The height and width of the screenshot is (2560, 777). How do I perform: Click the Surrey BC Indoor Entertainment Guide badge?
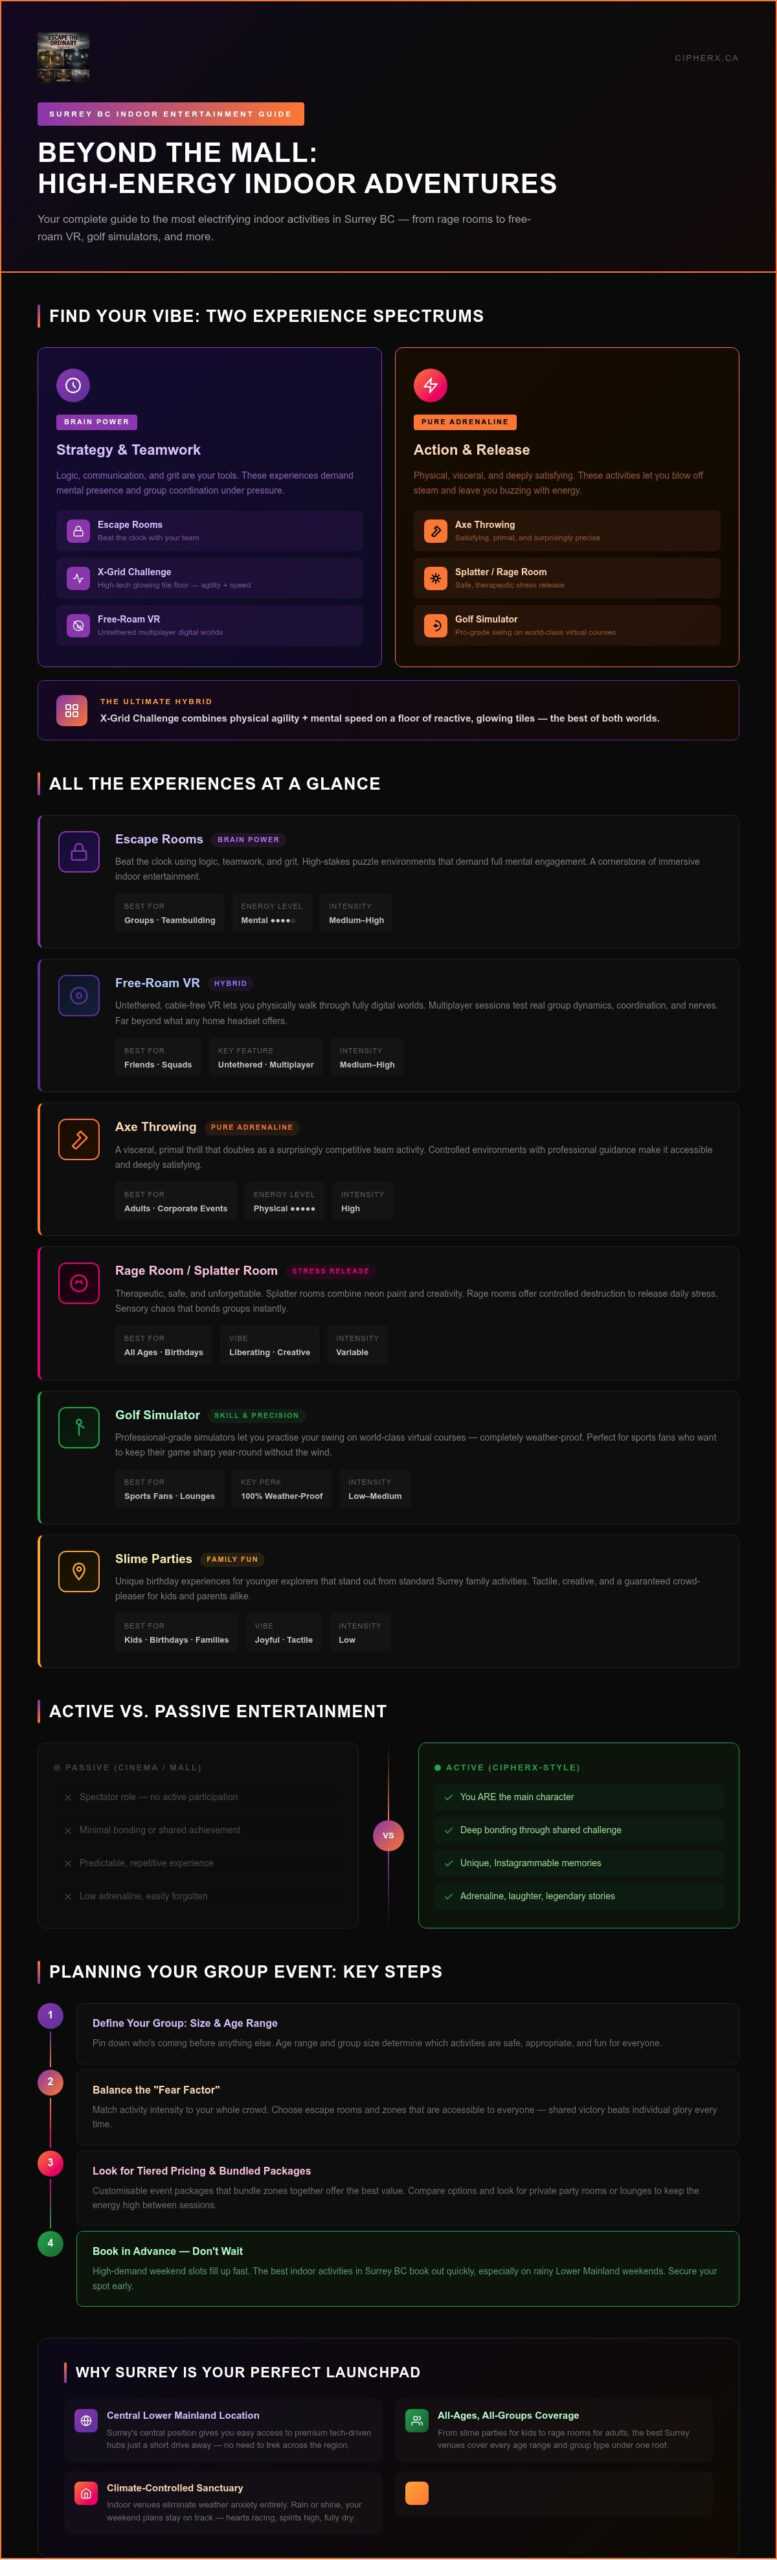point(171,114)
